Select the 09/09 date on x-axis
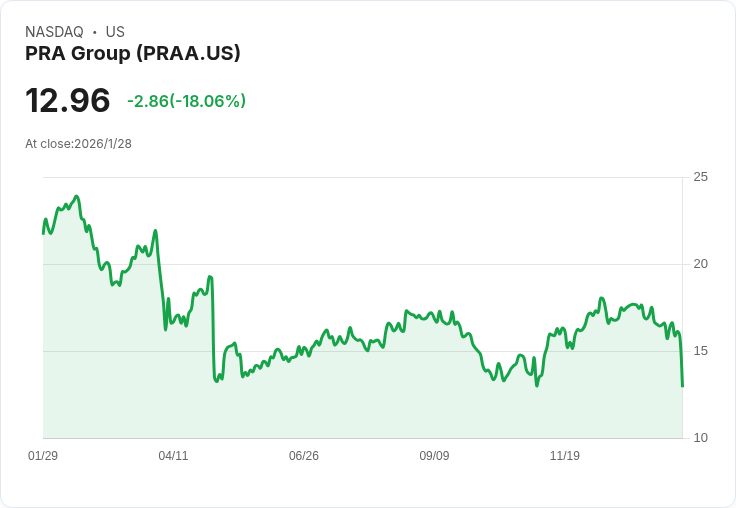The width and height of the screenshot is (736, 508). point(434,456)
